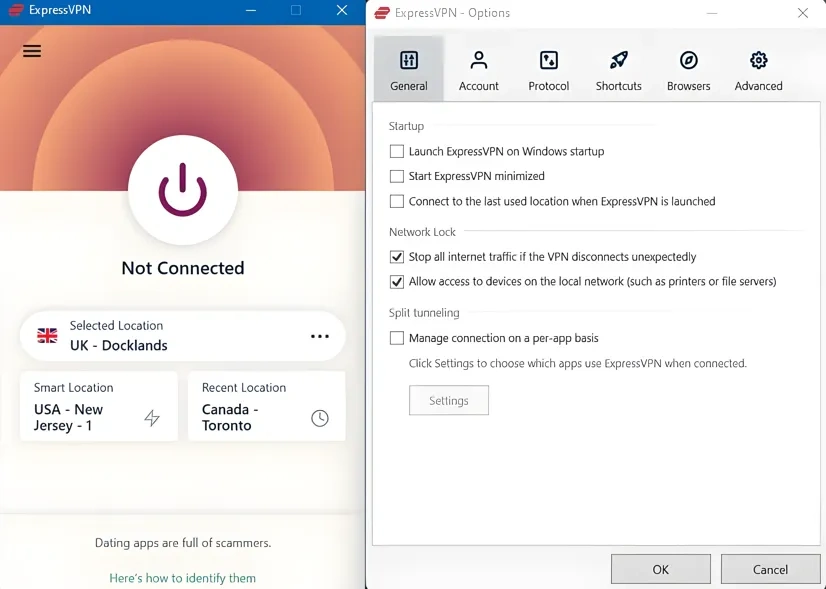Screen dimensions: 826x589
Task: Open the hamburger menu in ExpressVPN
Action: click(x=32, y=51)
